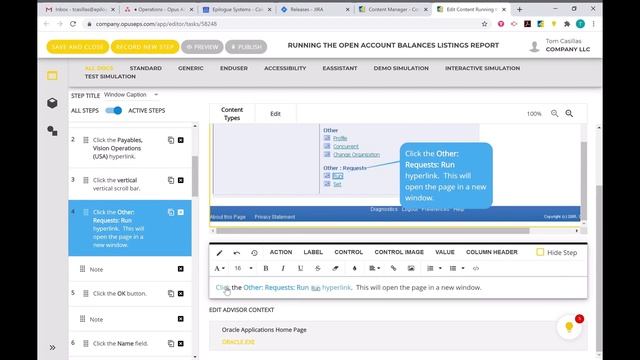This screenshot has height=360, width=640.
Task: Switch to the Enduser tab
Action: click(x=234, y=68)
